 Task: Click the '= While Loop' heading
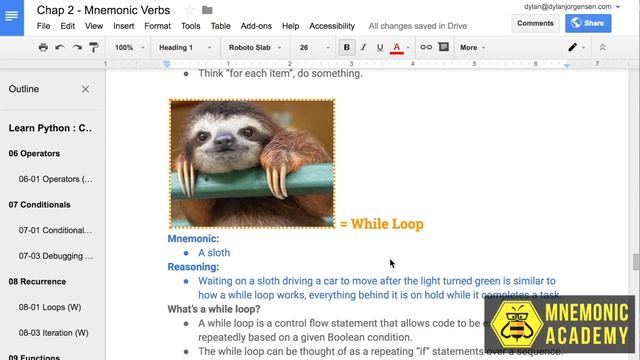pos(382,224)
